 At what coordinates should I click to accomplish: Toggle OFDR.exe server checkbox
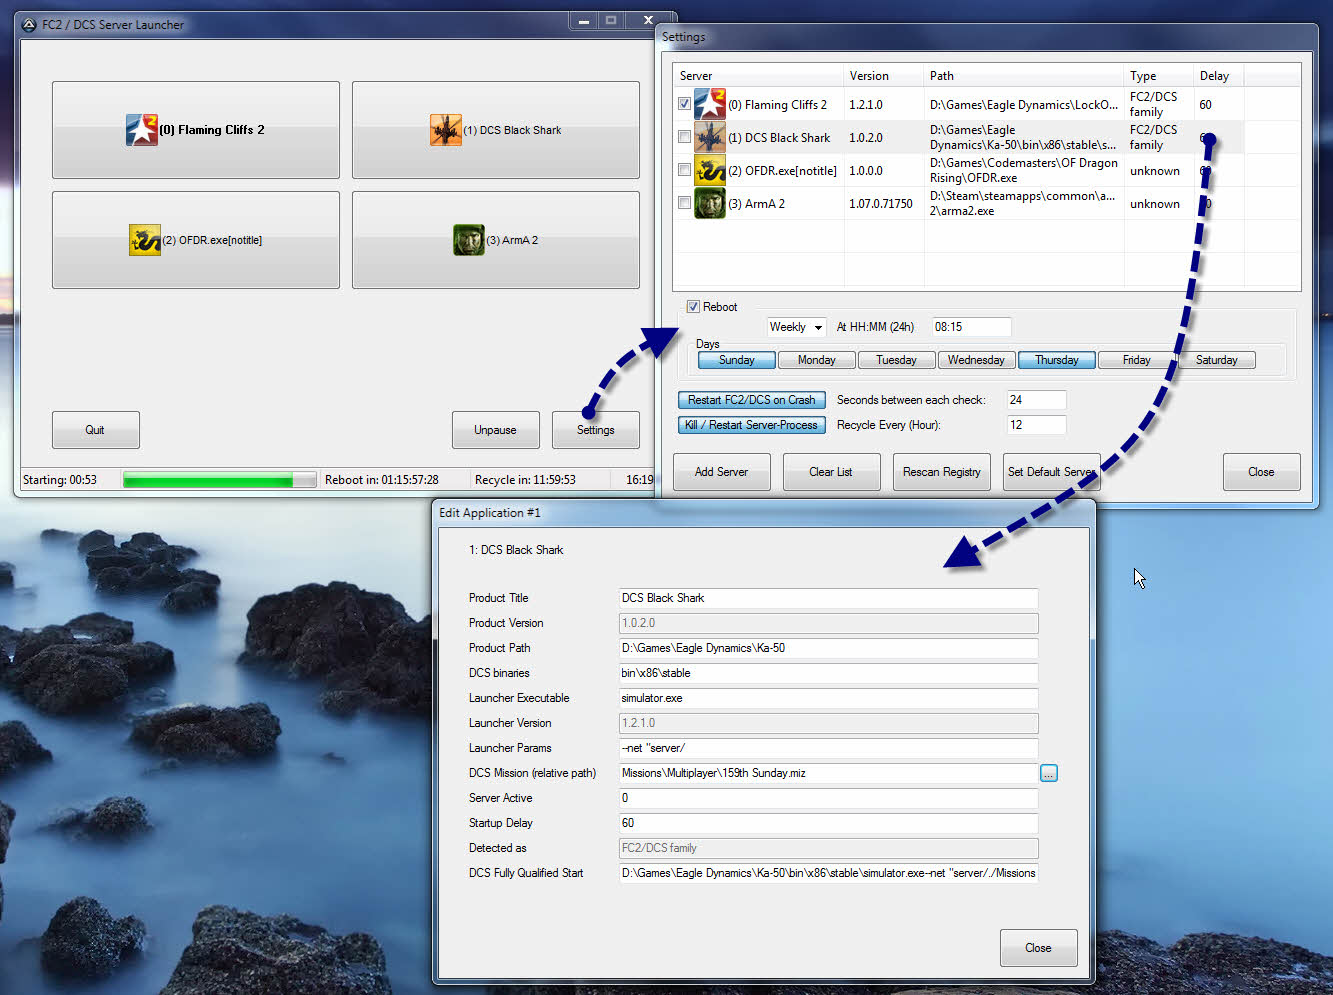point(684,170)
